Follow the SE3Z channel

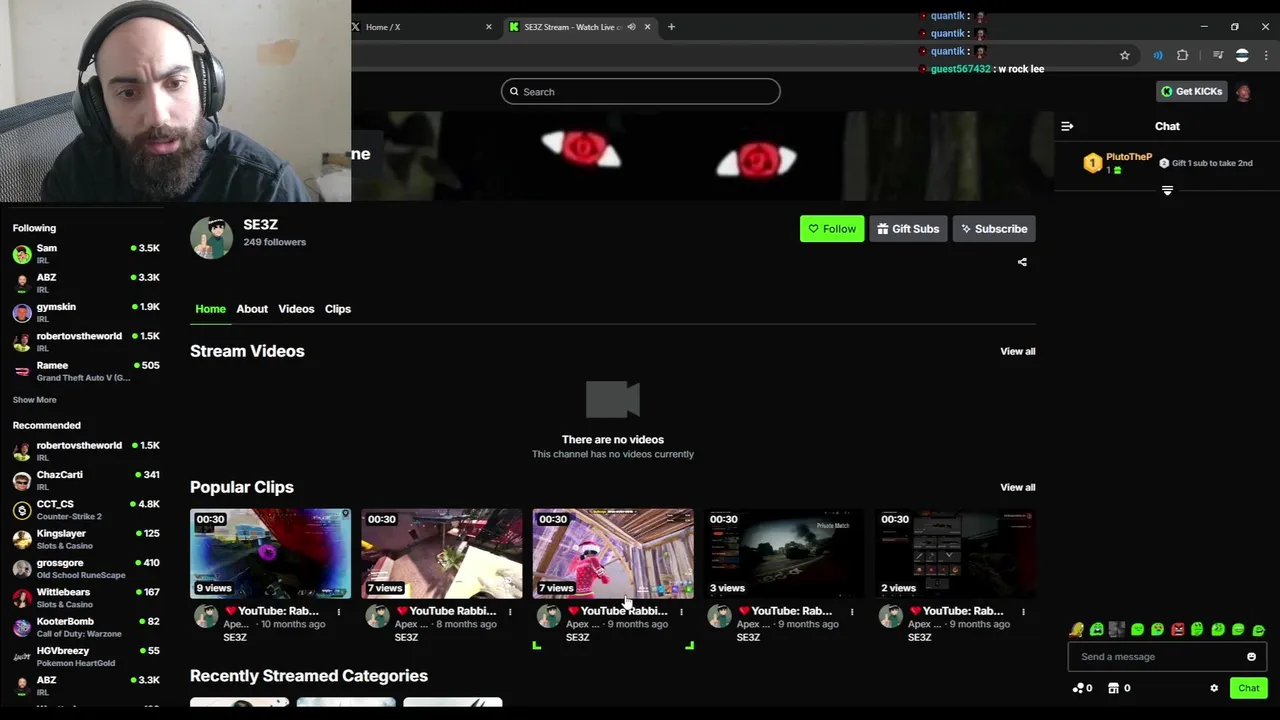coord(832,229)
